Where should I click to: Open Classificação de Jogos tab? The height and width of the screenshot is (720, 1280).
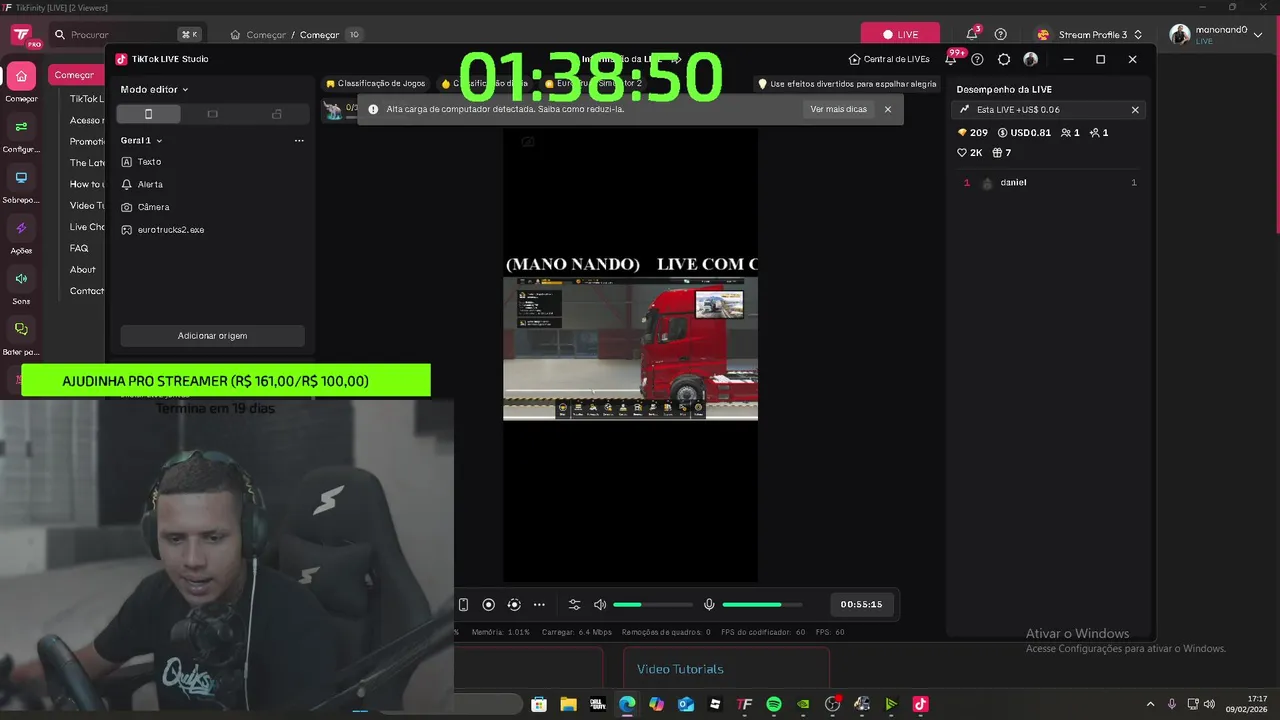point(376,84)
